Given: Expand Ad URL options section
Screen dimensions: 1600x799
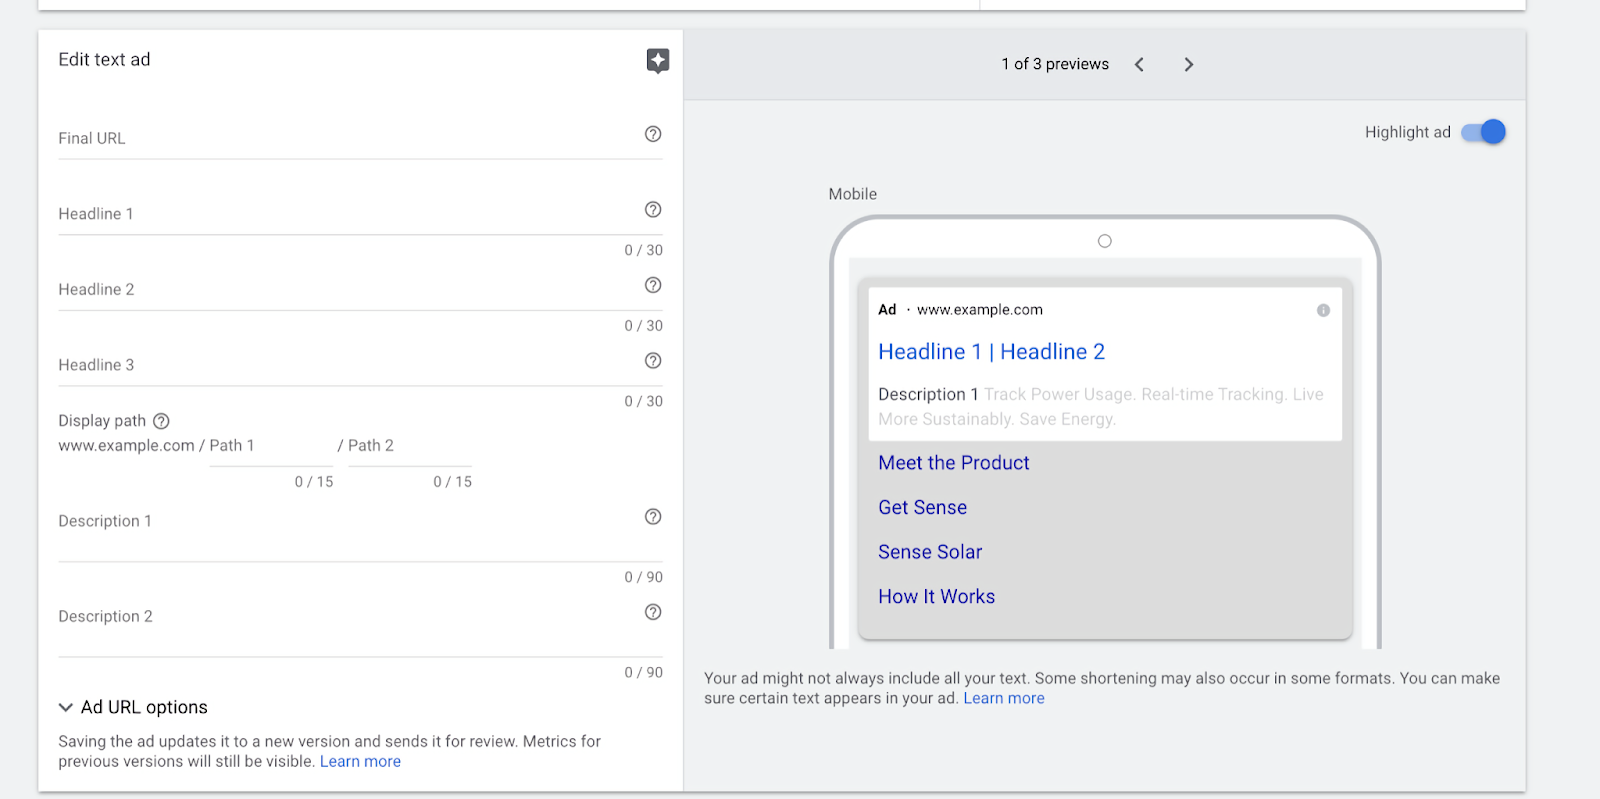Looking at the screenshot, I should (133, 707).
